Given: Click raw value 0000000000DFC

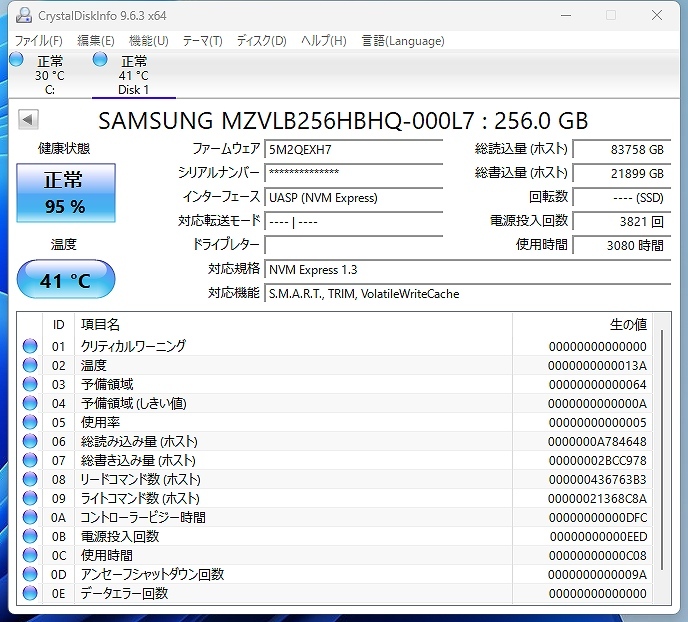Looking at the screenshot, I should 597,518.
